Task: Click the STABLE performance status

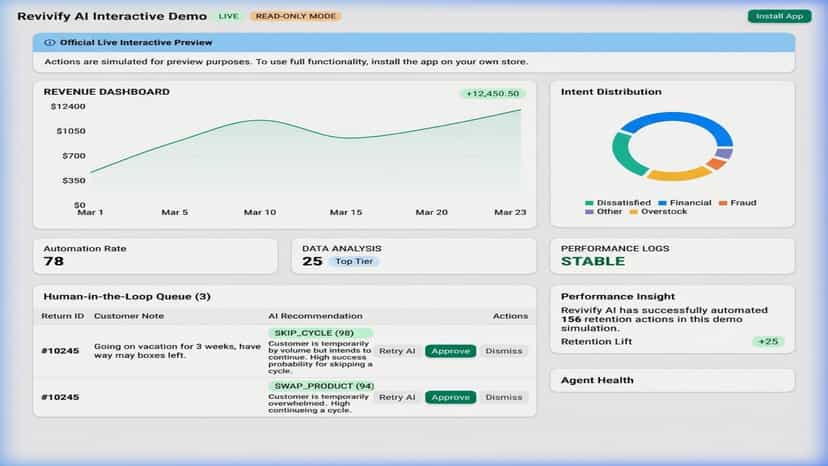Action: 592,262
